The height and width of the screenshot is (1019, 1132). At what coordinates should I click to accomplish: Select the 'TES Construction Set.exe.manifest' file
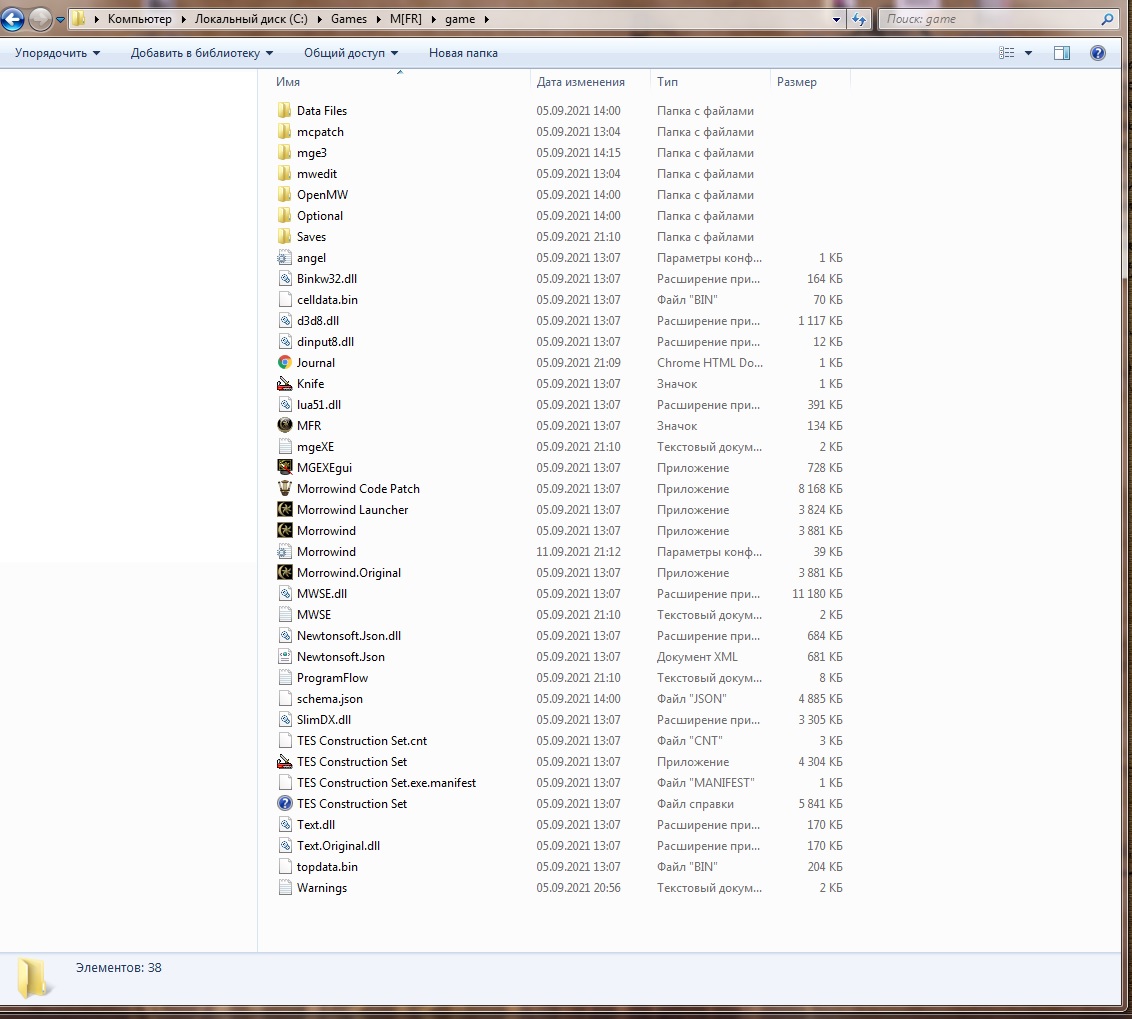pos(386,782)
